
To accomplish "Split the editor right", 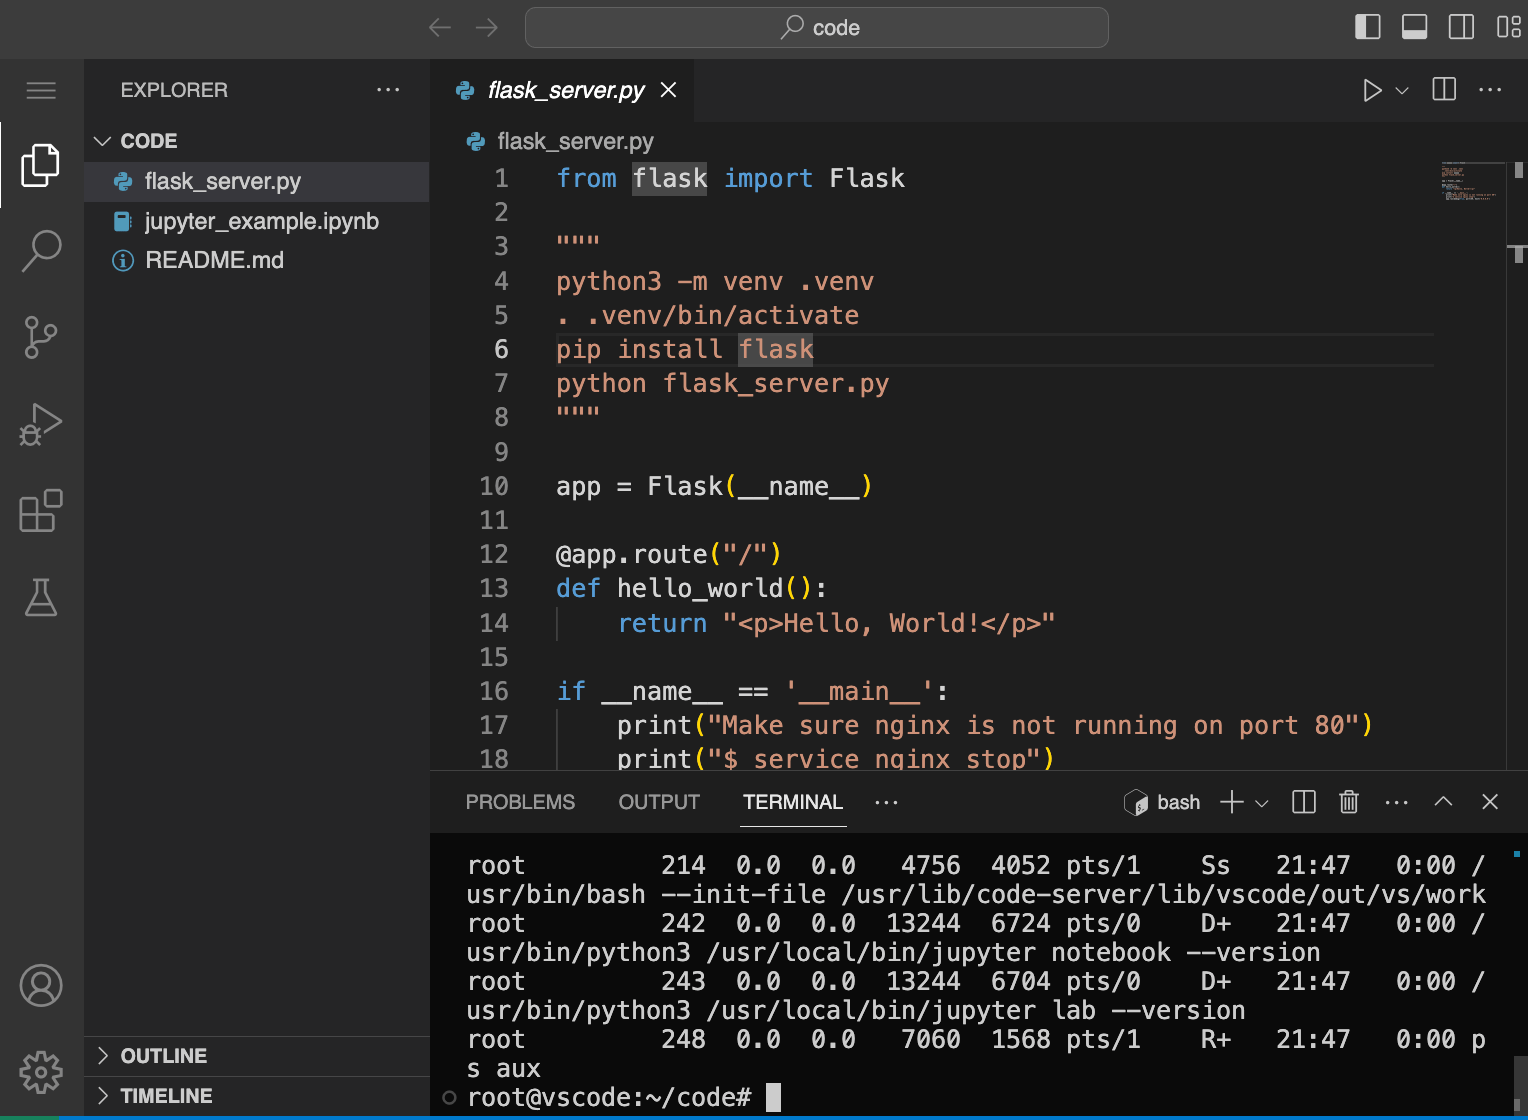I will (x=1444, y=90).
